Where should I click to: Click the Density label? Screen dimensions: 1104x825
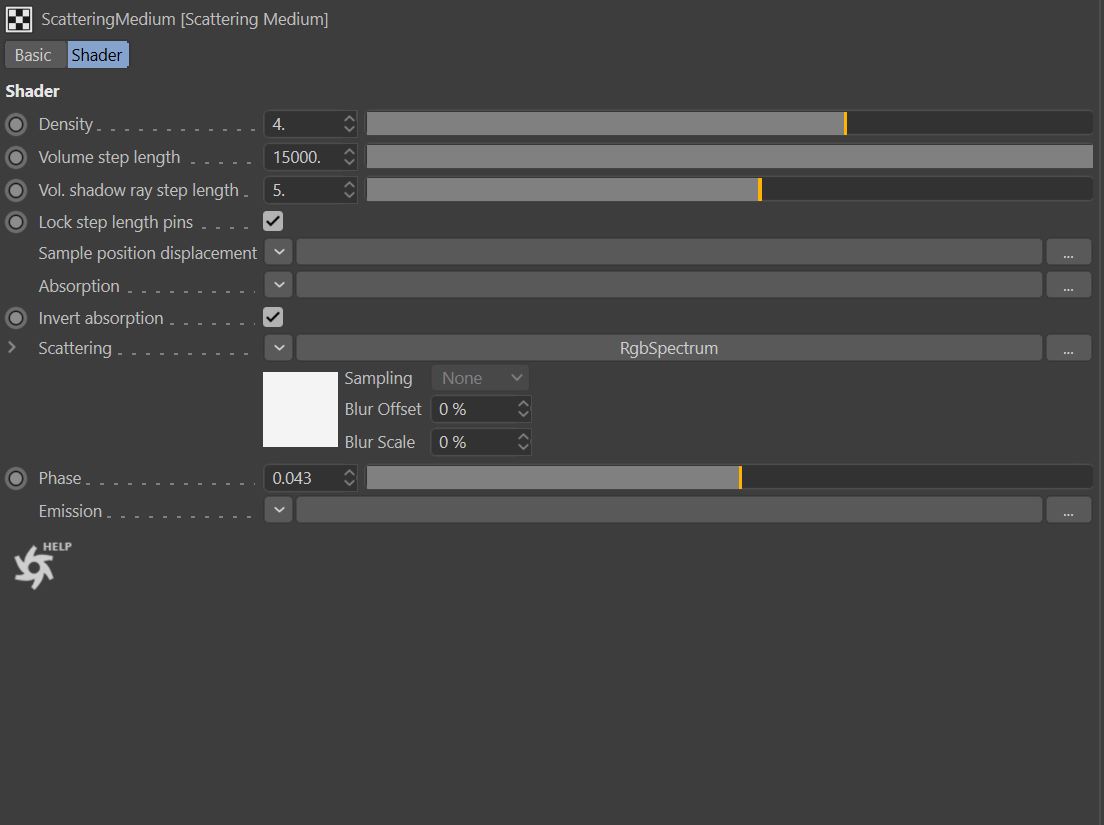click(x=65, y=124)
